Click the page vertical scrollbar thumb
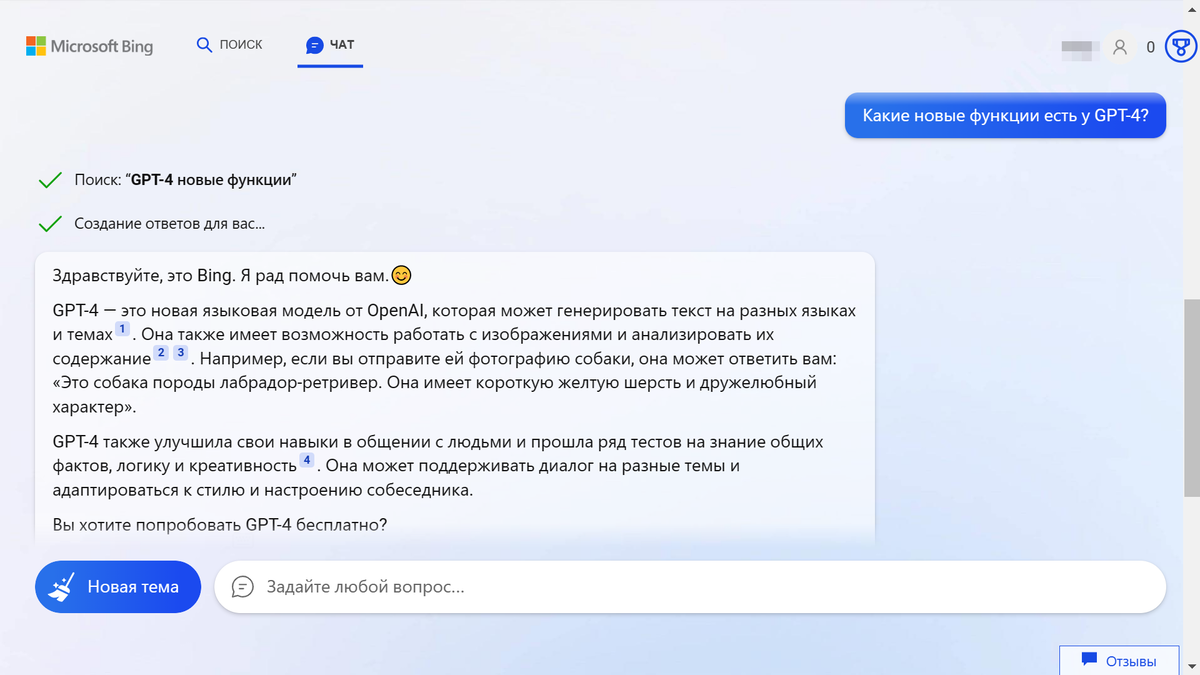The width and height of the screenshot is (1200, 675). coord(1191,397)
